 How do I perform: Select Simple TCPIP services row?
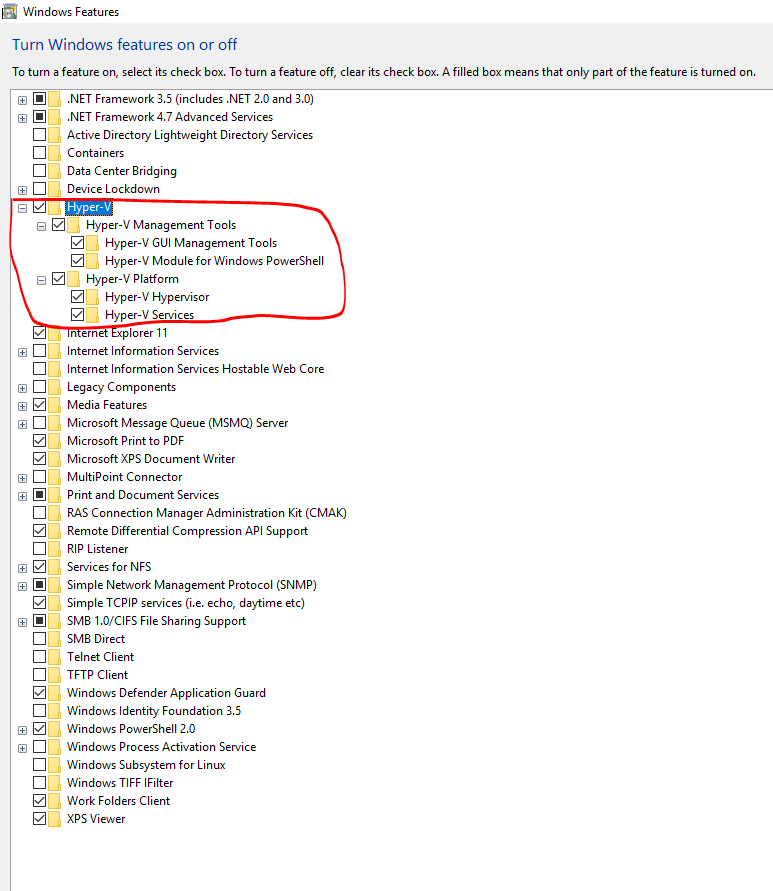tap(185, 603)
